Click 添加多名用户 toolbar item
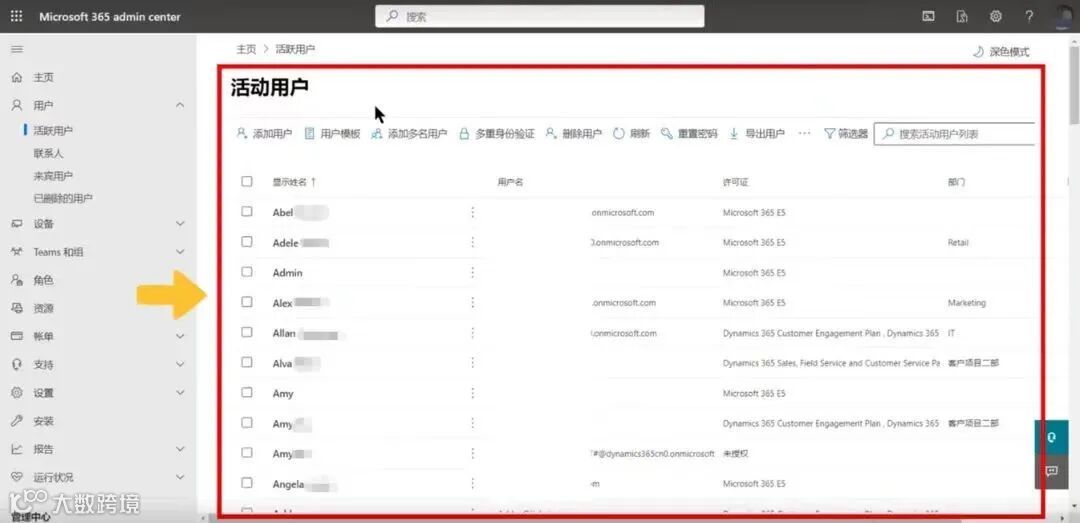 click(408, 134)
